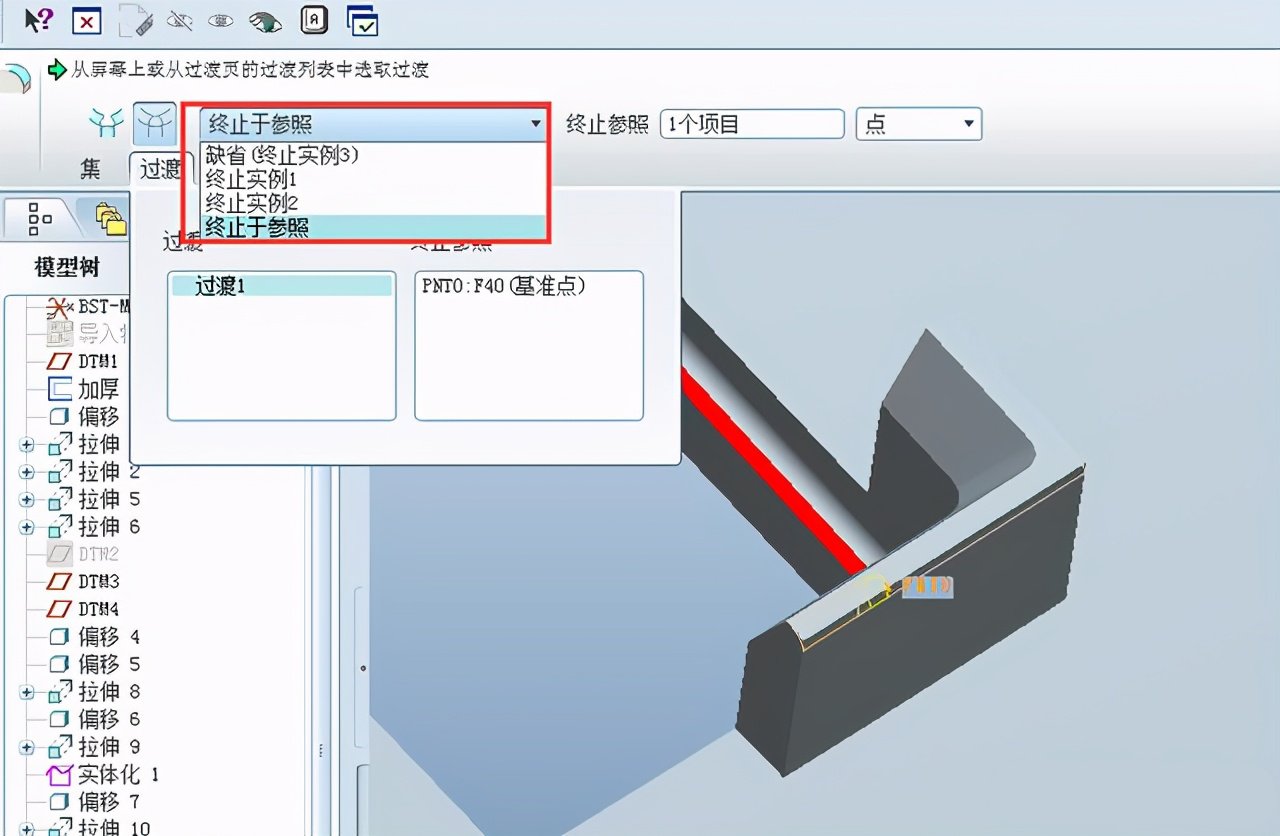The width and height of the screenshot is (1280, 836).
Task: Select the 加厚 thicken feature icon
Action: (60, 388)
